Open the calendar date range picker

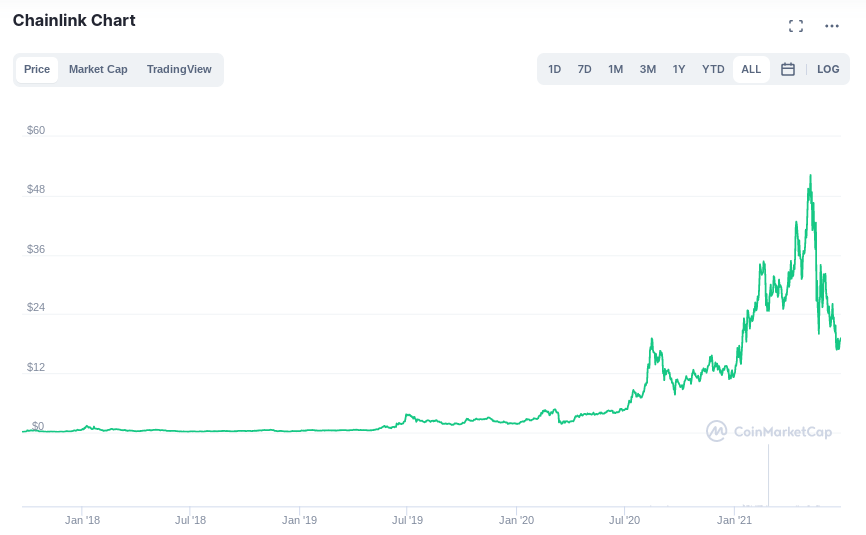(x=788, y=69)
